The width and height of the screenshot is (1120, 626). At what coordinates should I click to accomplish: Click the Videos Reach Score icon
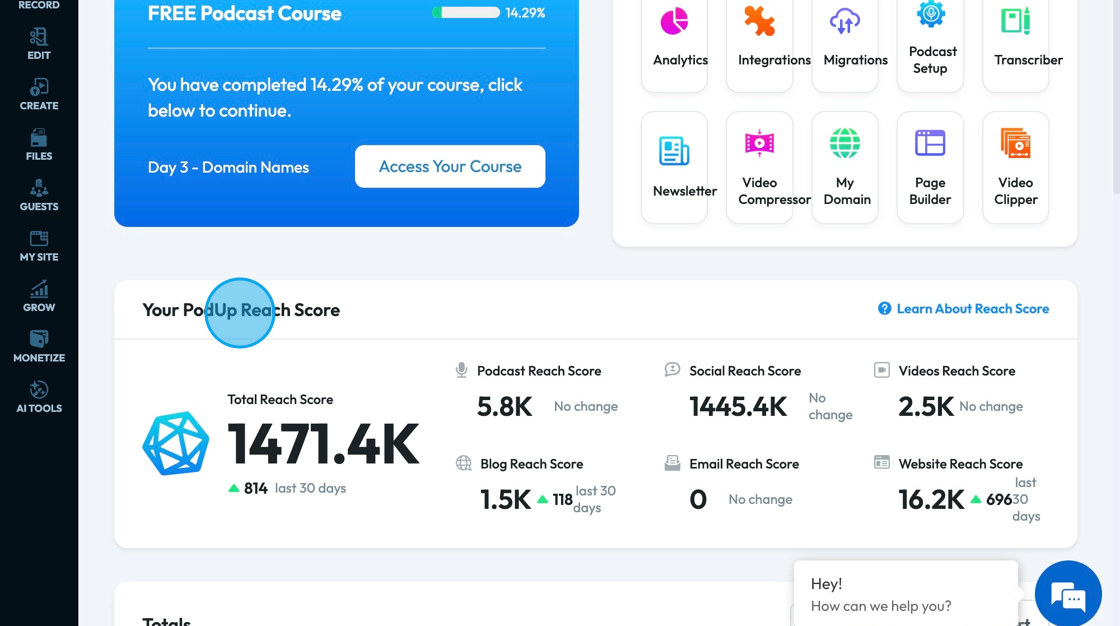click(x=882, y=370)
